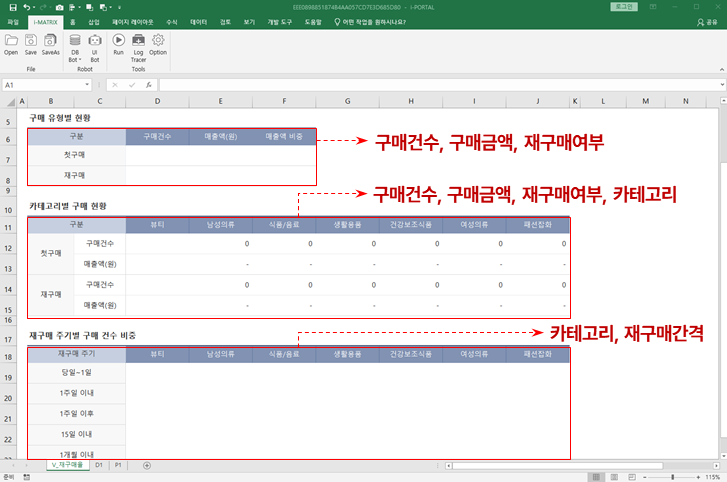The width and height of the screenshot is (727, 482).
Task: Switch to Page Break Preview icon
Action: pos(632,477)
